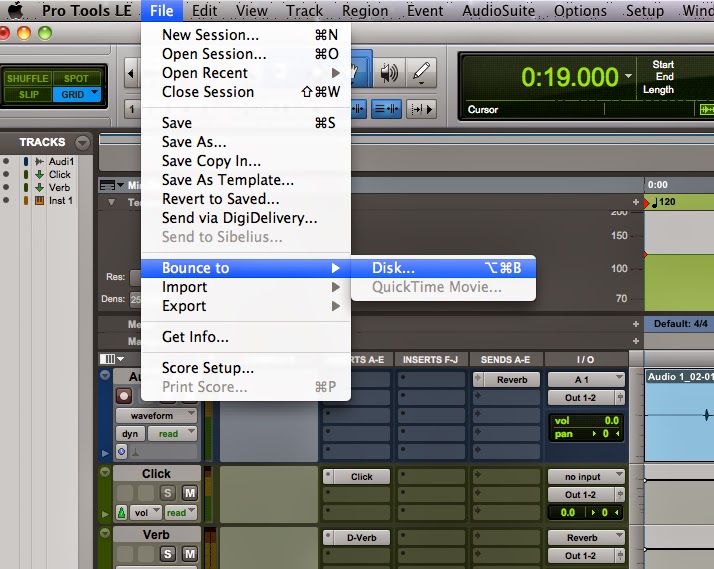The width and height of the screenshot is (714, 569).
Task: Click the dyn button on Audio track
Action: (x=130, y=434)
